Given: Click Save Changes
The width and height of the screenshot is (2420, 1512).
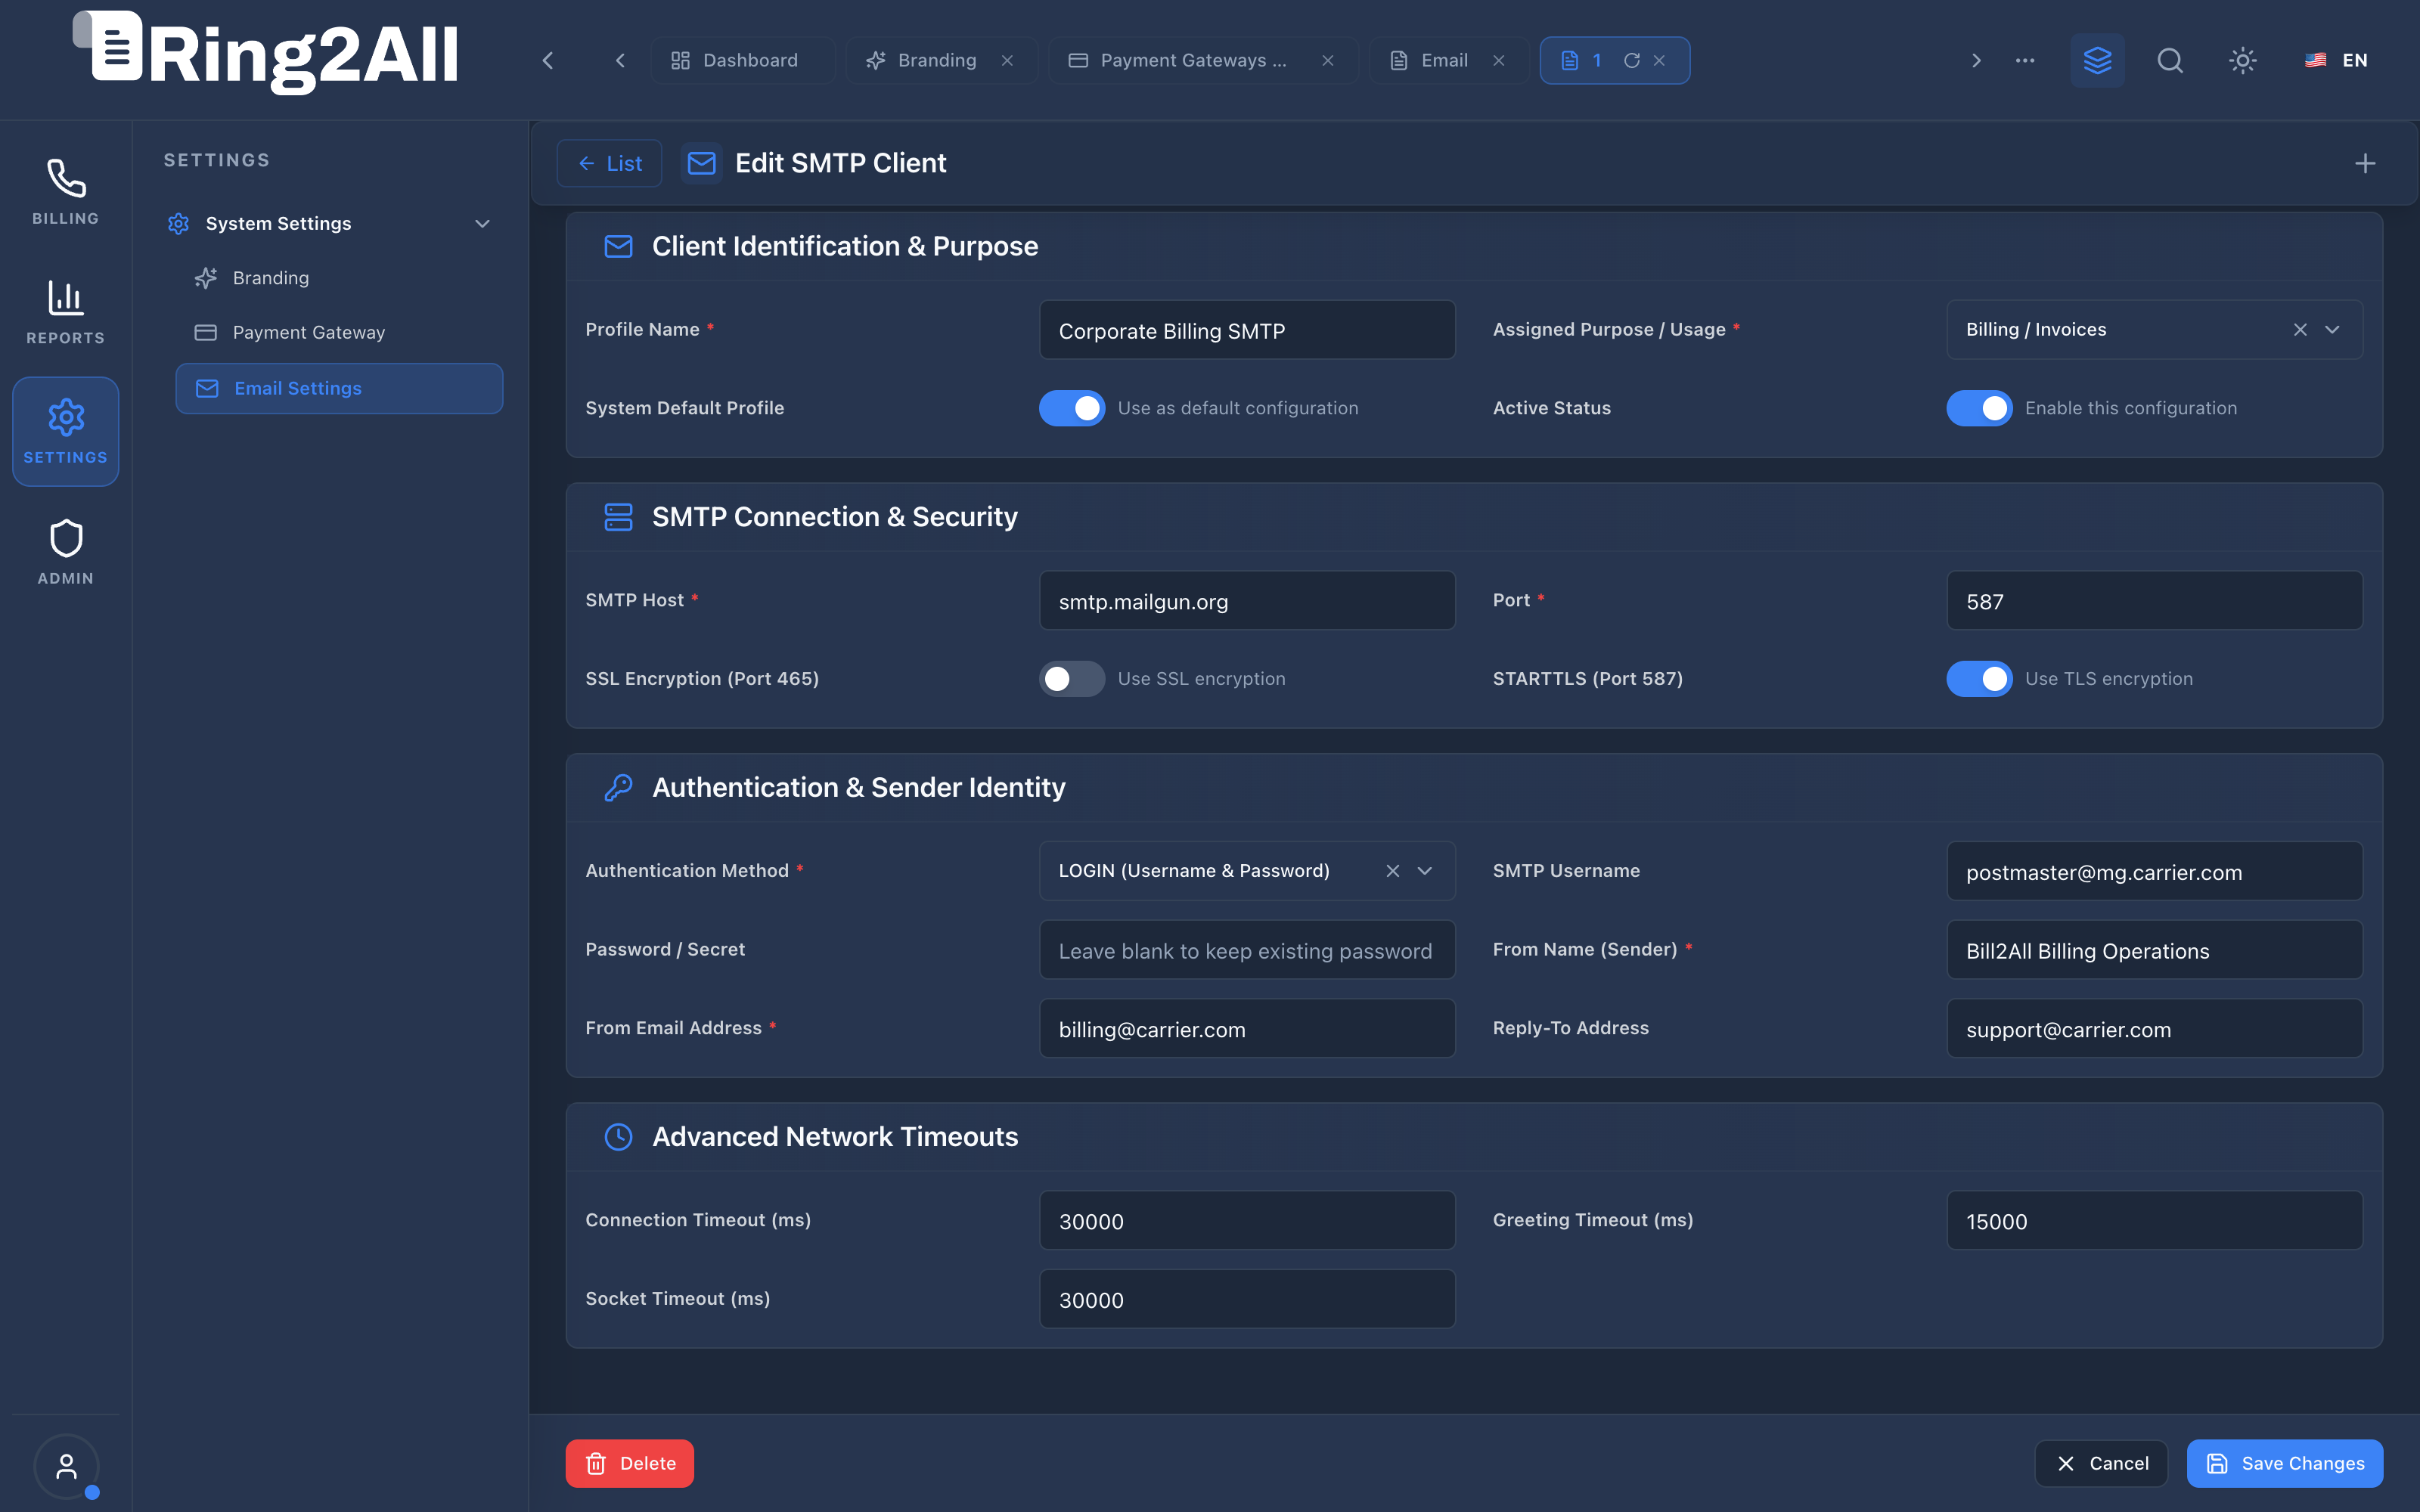Looking at the screenshot, I should pyautogui.click(x=2285, y=1463).
